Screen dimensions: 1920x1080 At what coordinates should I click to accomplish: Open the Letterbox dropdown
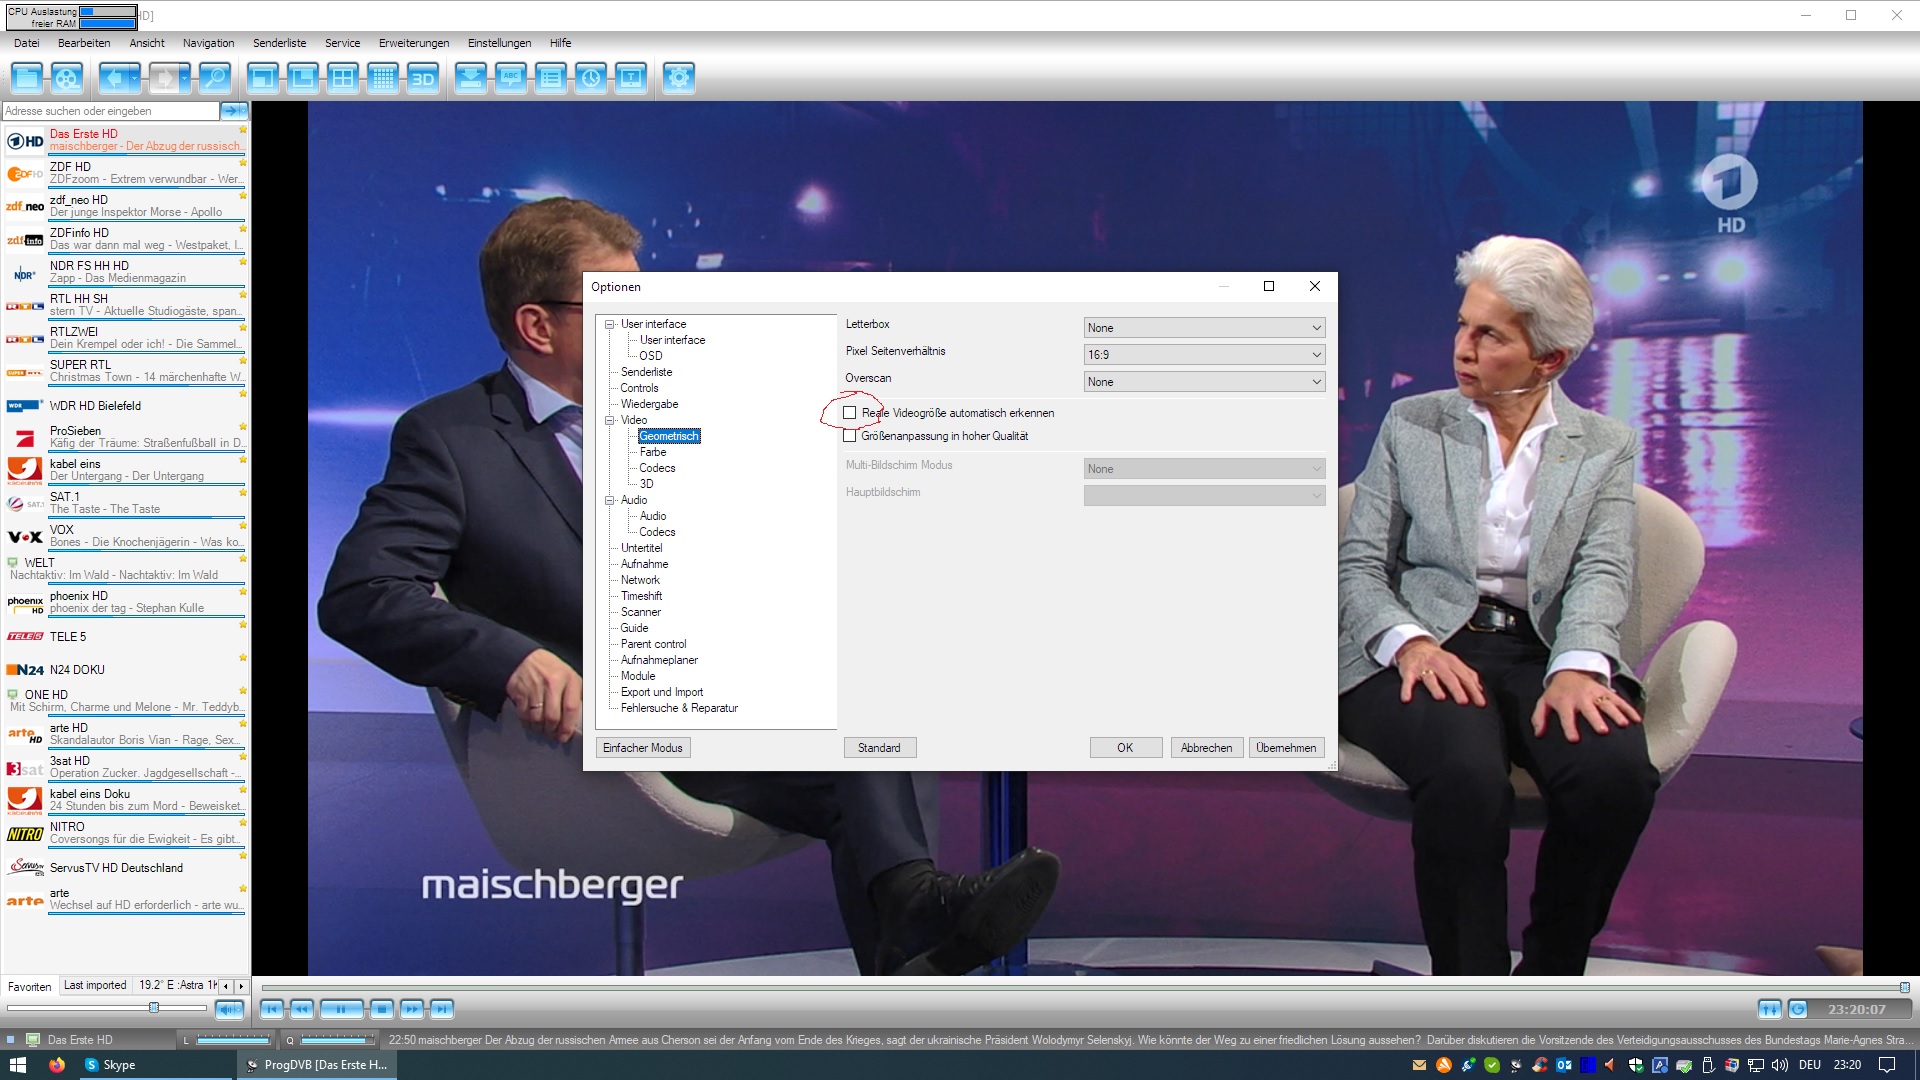point(1204,328)
